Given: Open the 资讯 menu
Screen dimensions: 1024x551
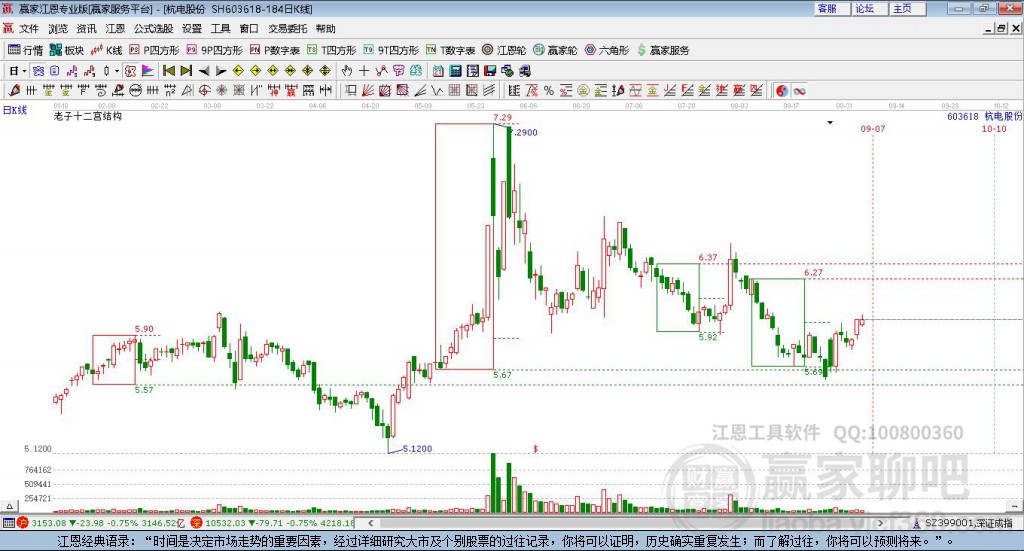Looking at the screenshot, I should [x=86, y=29].
